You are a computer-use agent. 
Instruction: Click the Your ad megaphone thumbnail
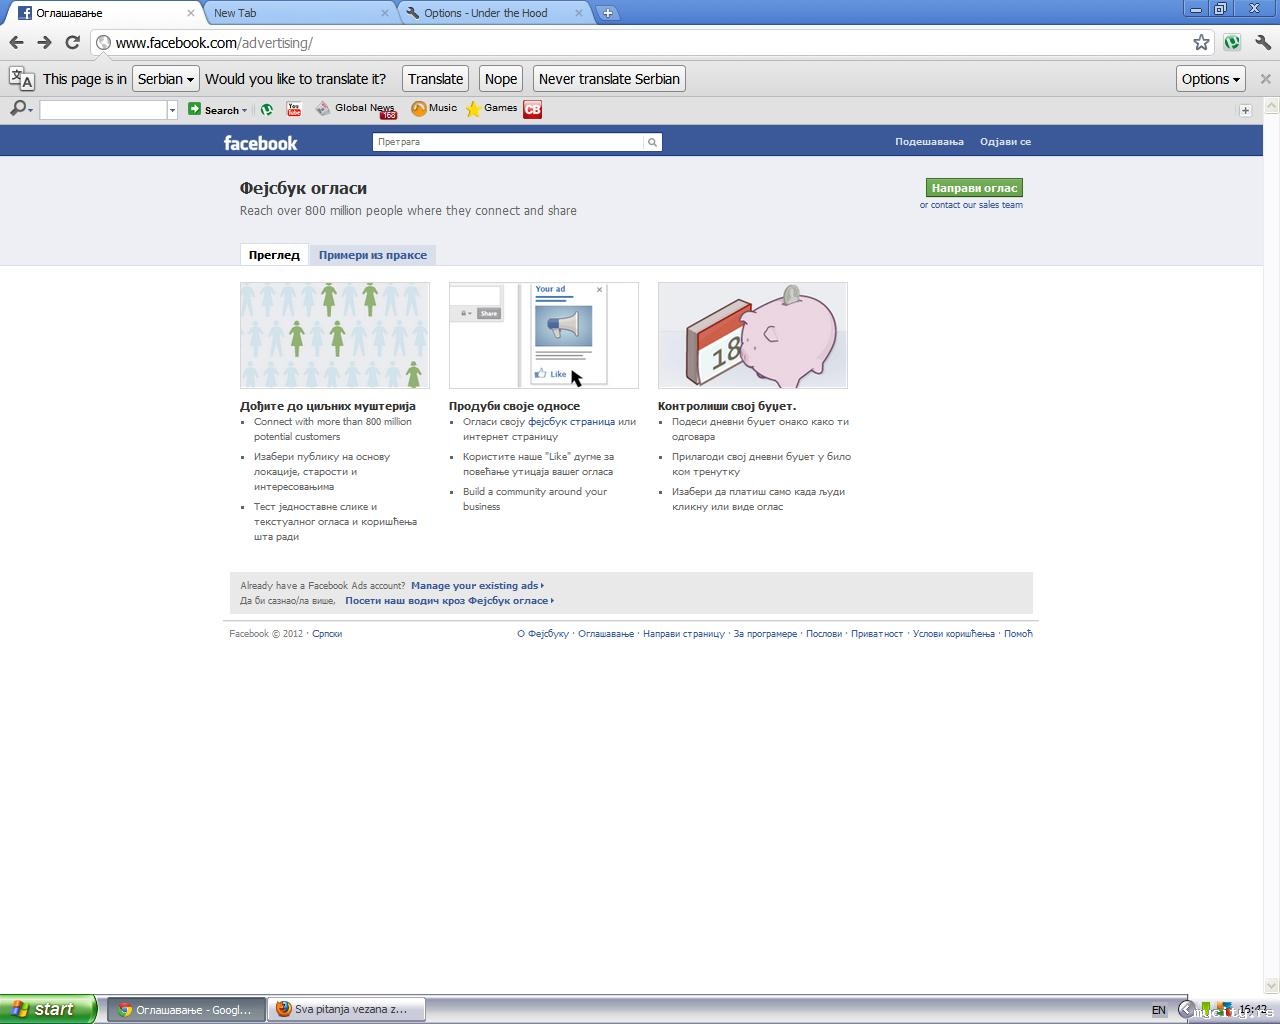click(544, 335)
